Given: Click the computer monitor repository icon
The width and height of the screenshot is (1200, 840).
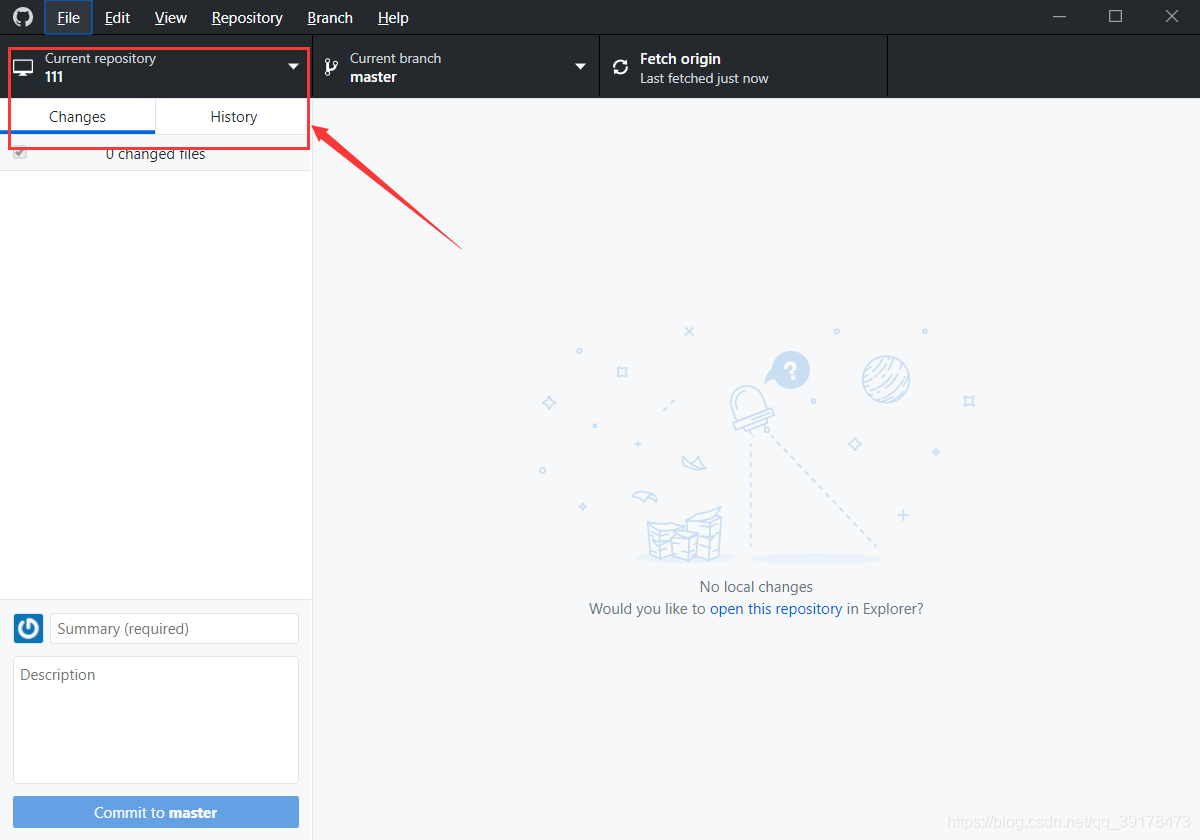Looking at the screenshot, I should point(23,67).
